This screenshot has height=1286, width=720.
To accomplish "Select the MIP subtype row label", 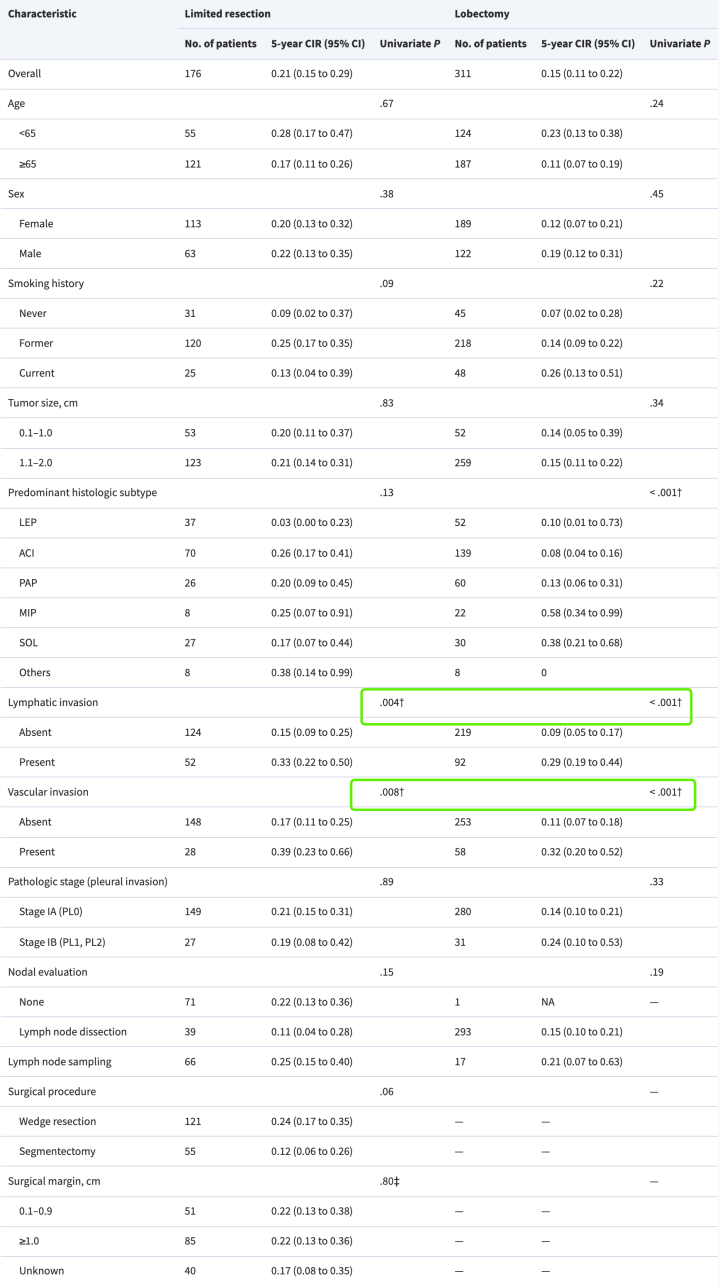I will coord(29,613).
